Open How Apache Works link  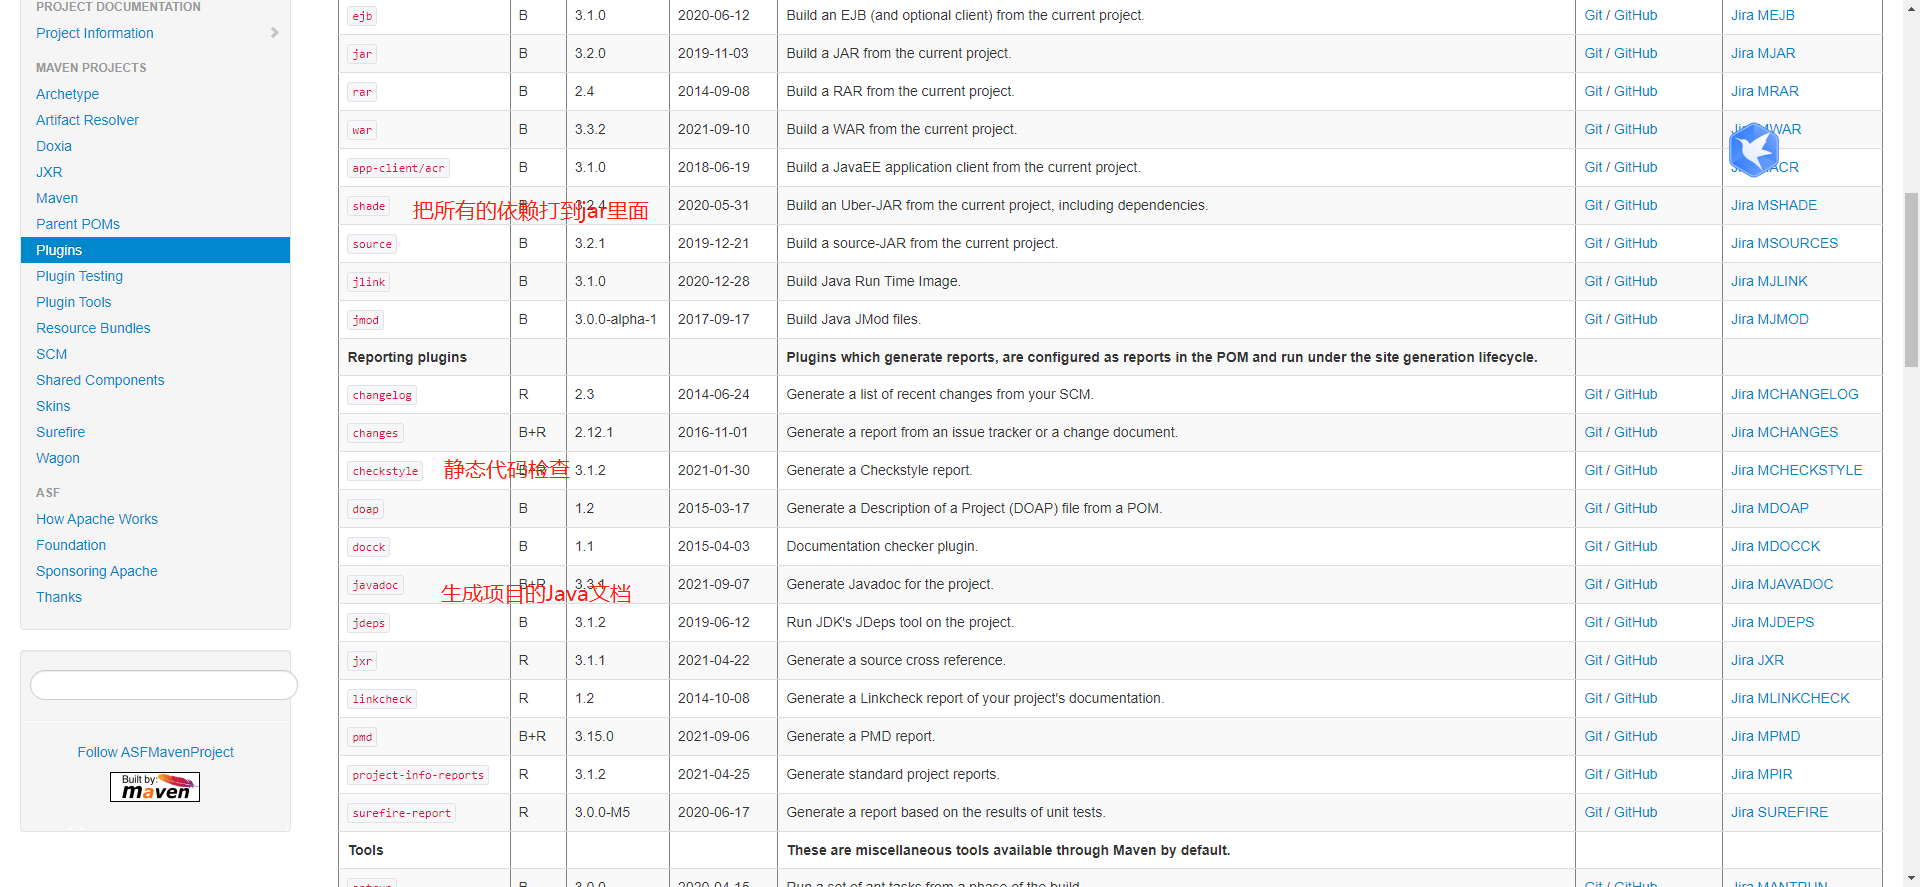tap(97, 519)
